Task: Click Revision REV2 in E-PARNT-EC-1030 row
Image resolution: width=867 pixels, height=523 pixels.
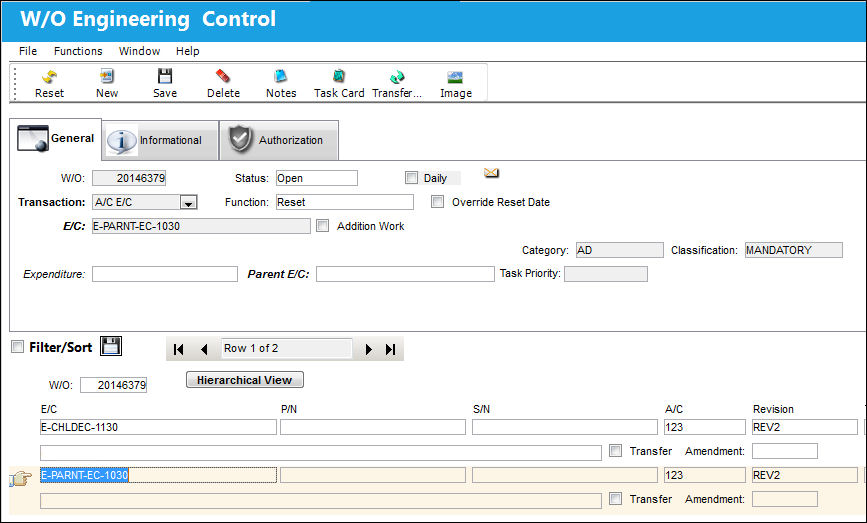Action: coord(805,475)
